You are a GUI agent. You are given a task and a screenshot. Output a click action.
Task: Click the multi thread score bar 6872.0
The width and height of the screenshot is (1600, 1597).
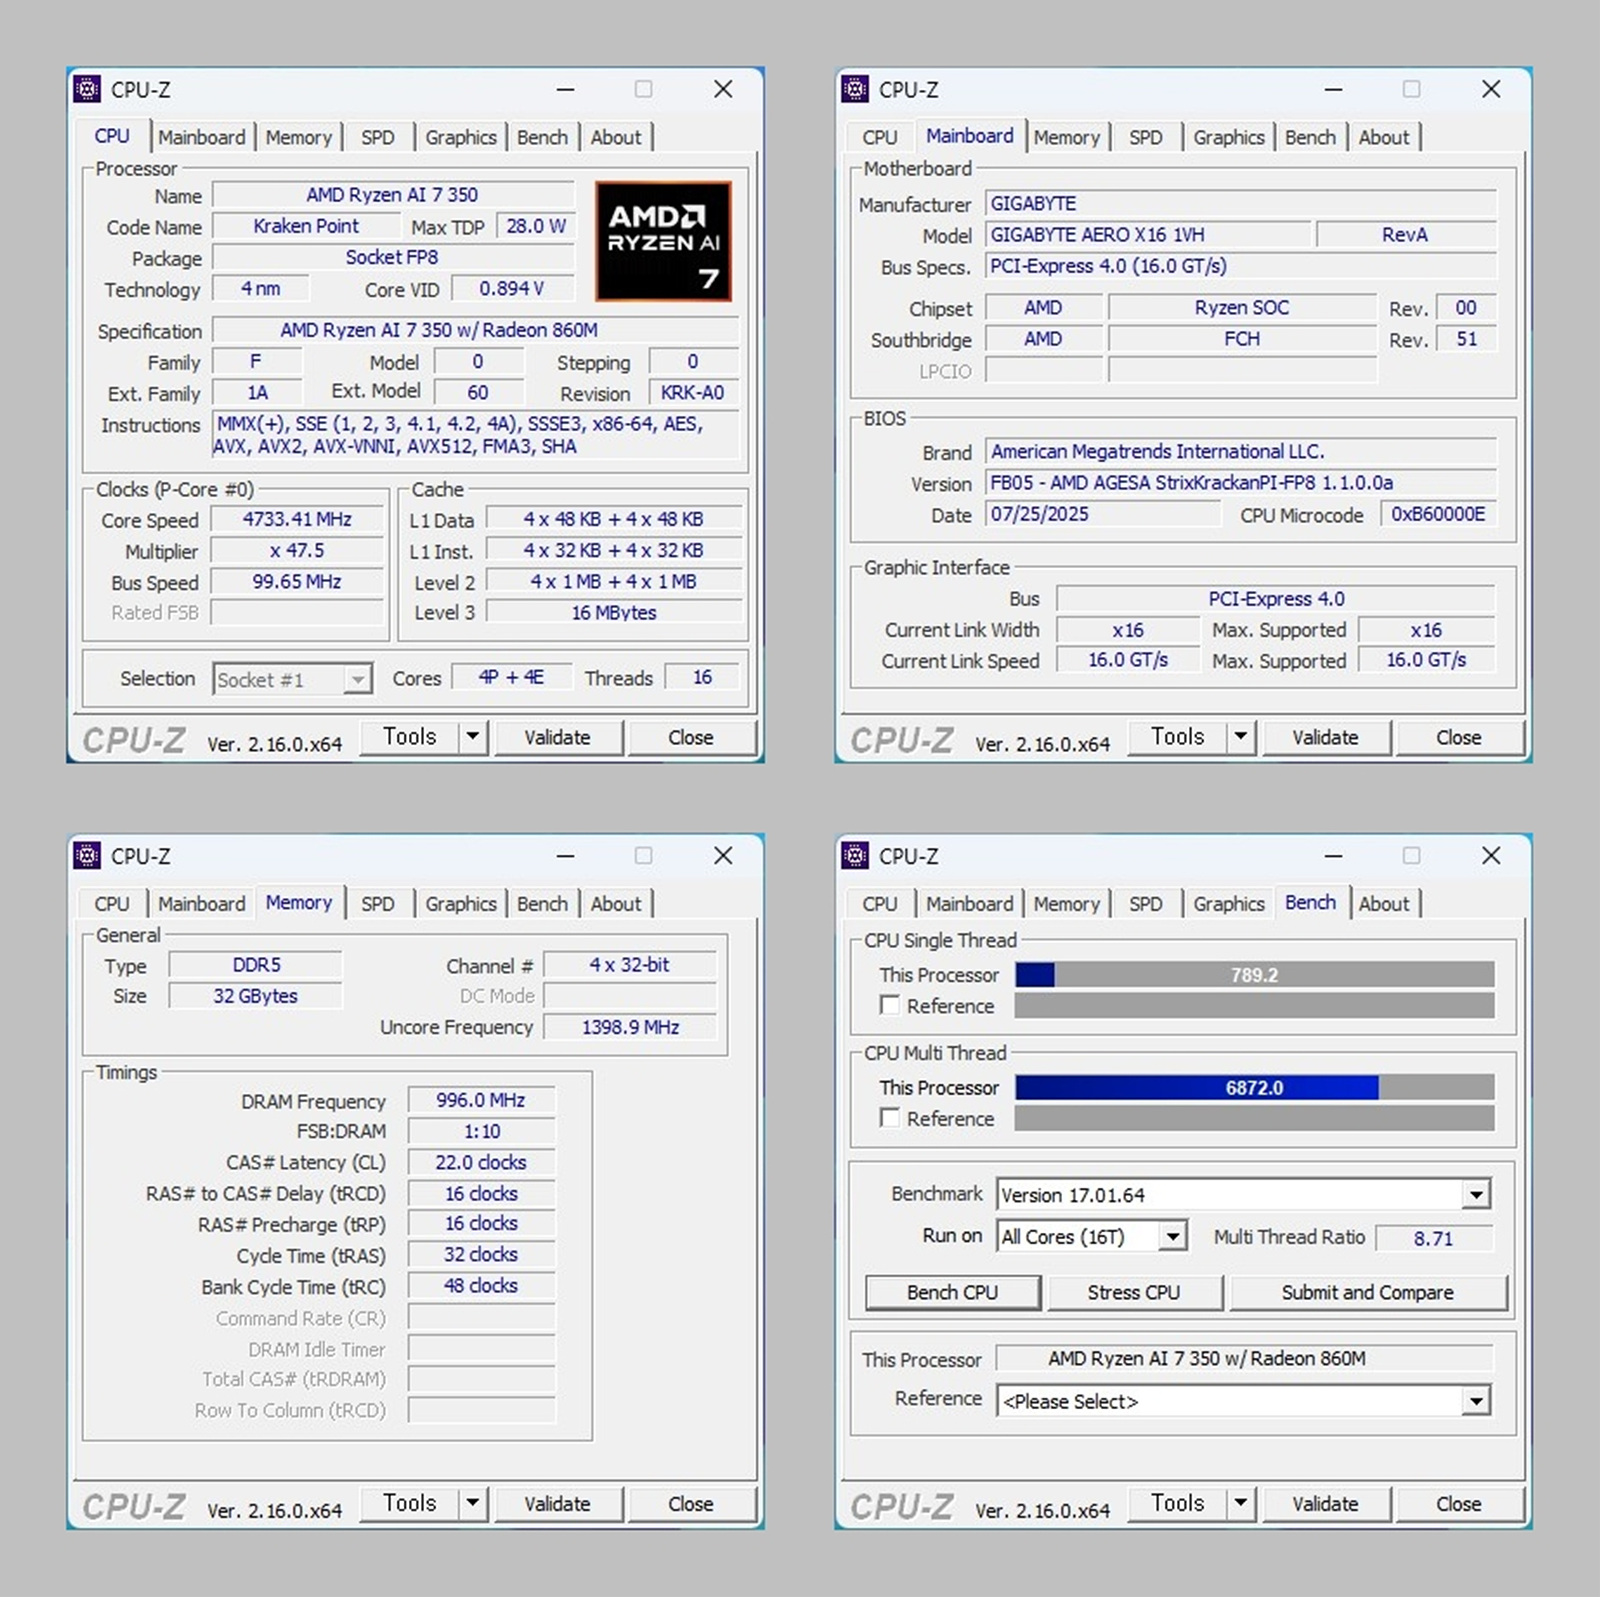(1255, 1087)
